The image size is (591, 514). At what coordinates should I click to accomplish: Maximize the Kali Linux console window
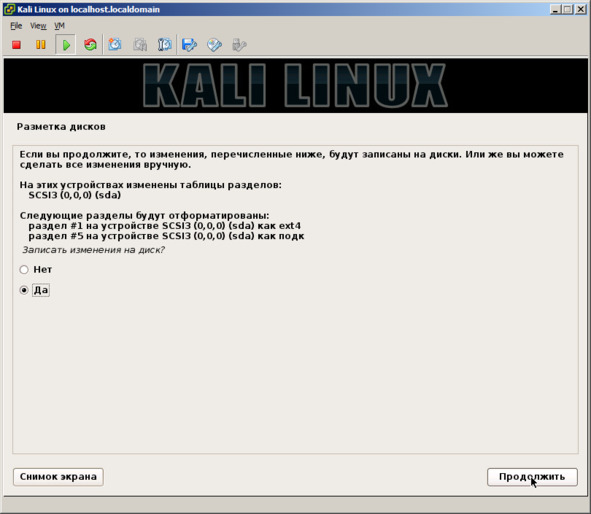tap(567, 9)
